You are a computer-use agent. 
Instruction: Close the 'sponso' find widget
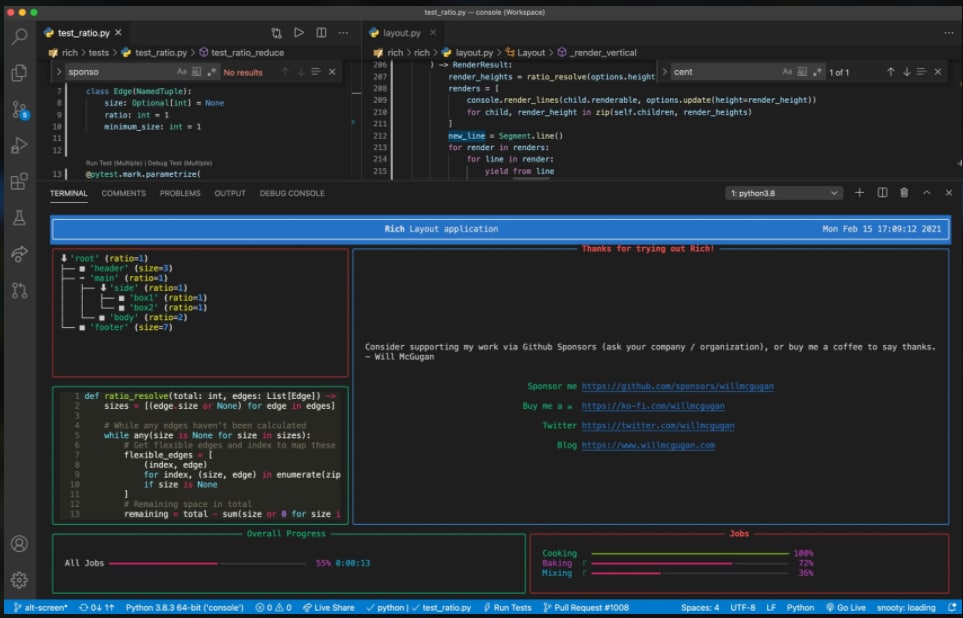coord(332,72)
